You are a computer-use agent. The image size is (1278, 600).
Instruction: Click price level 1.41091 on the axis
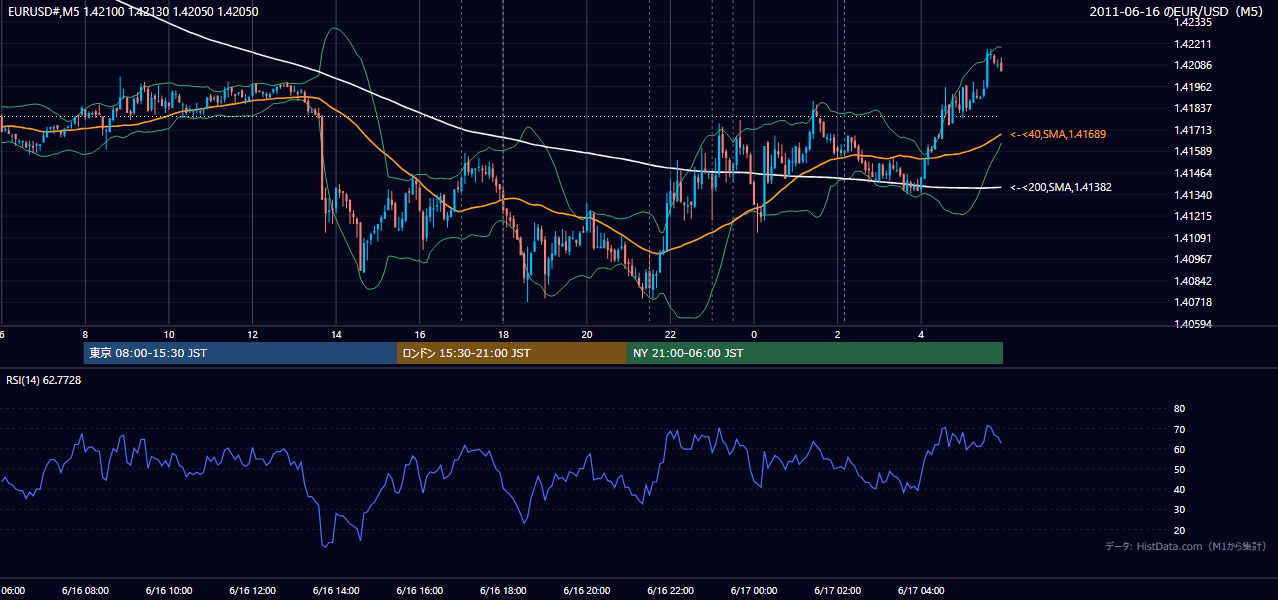pos(1194,238)
